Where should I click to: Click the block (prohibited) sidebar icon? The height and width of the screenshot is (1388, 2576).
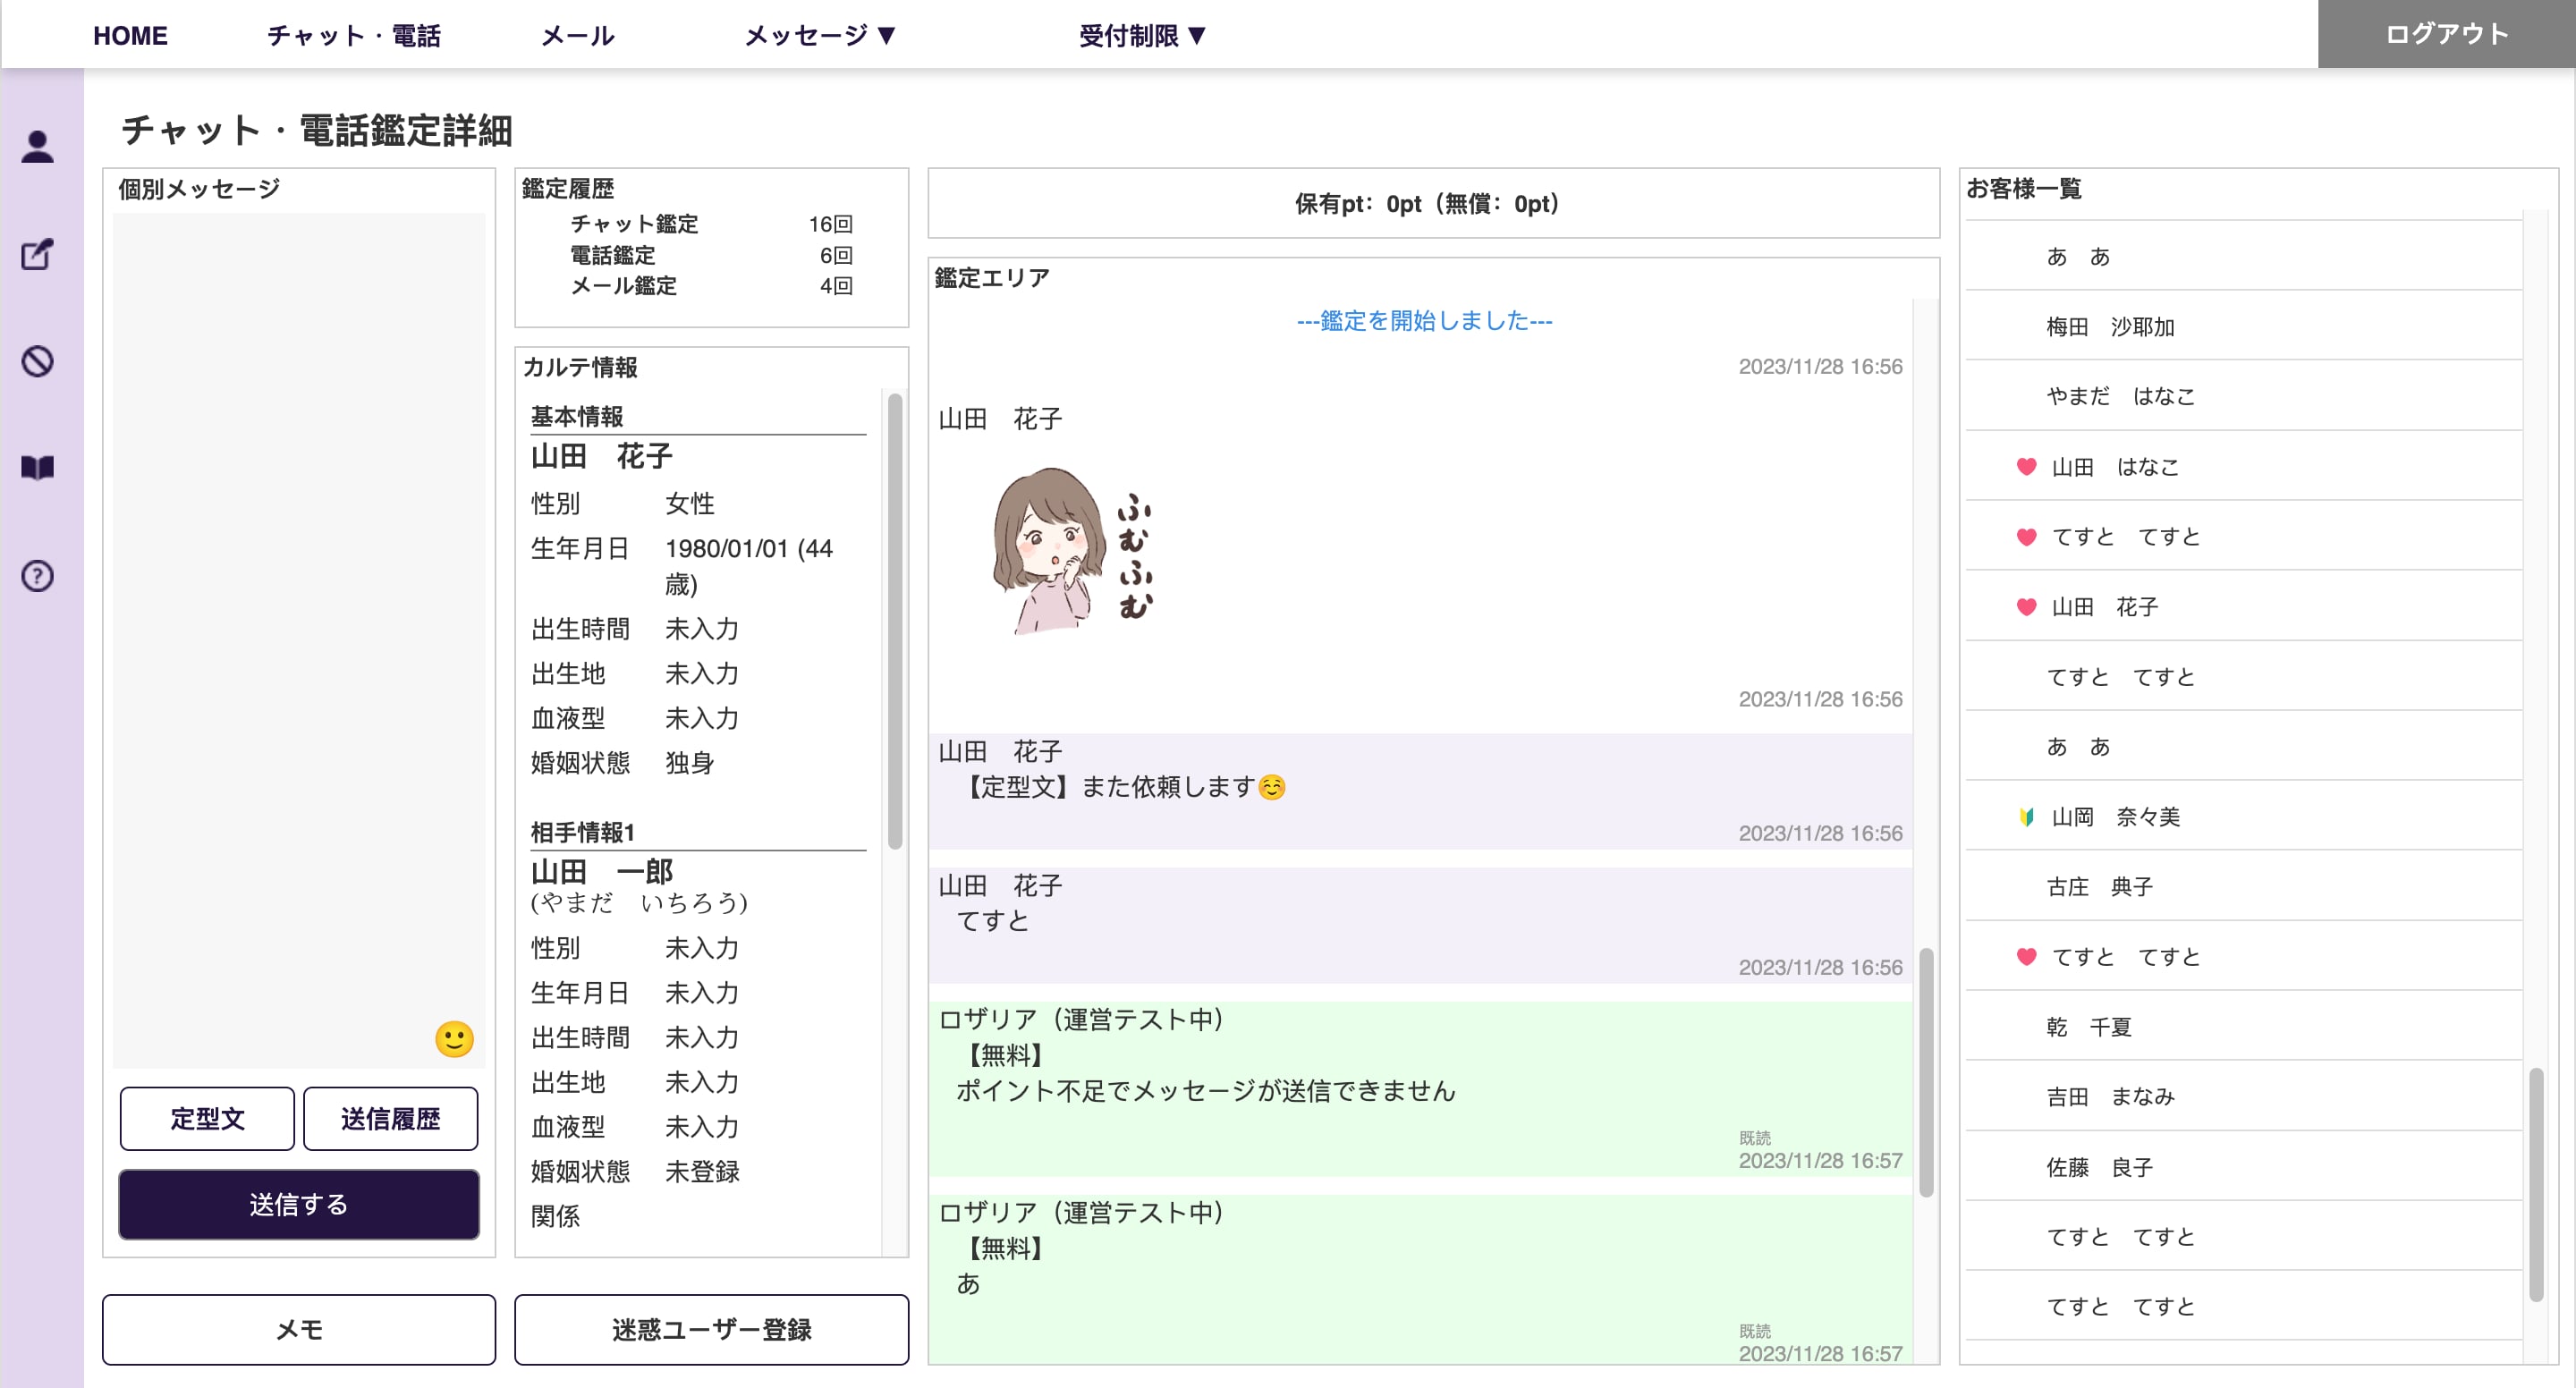(x=38, y=361)
